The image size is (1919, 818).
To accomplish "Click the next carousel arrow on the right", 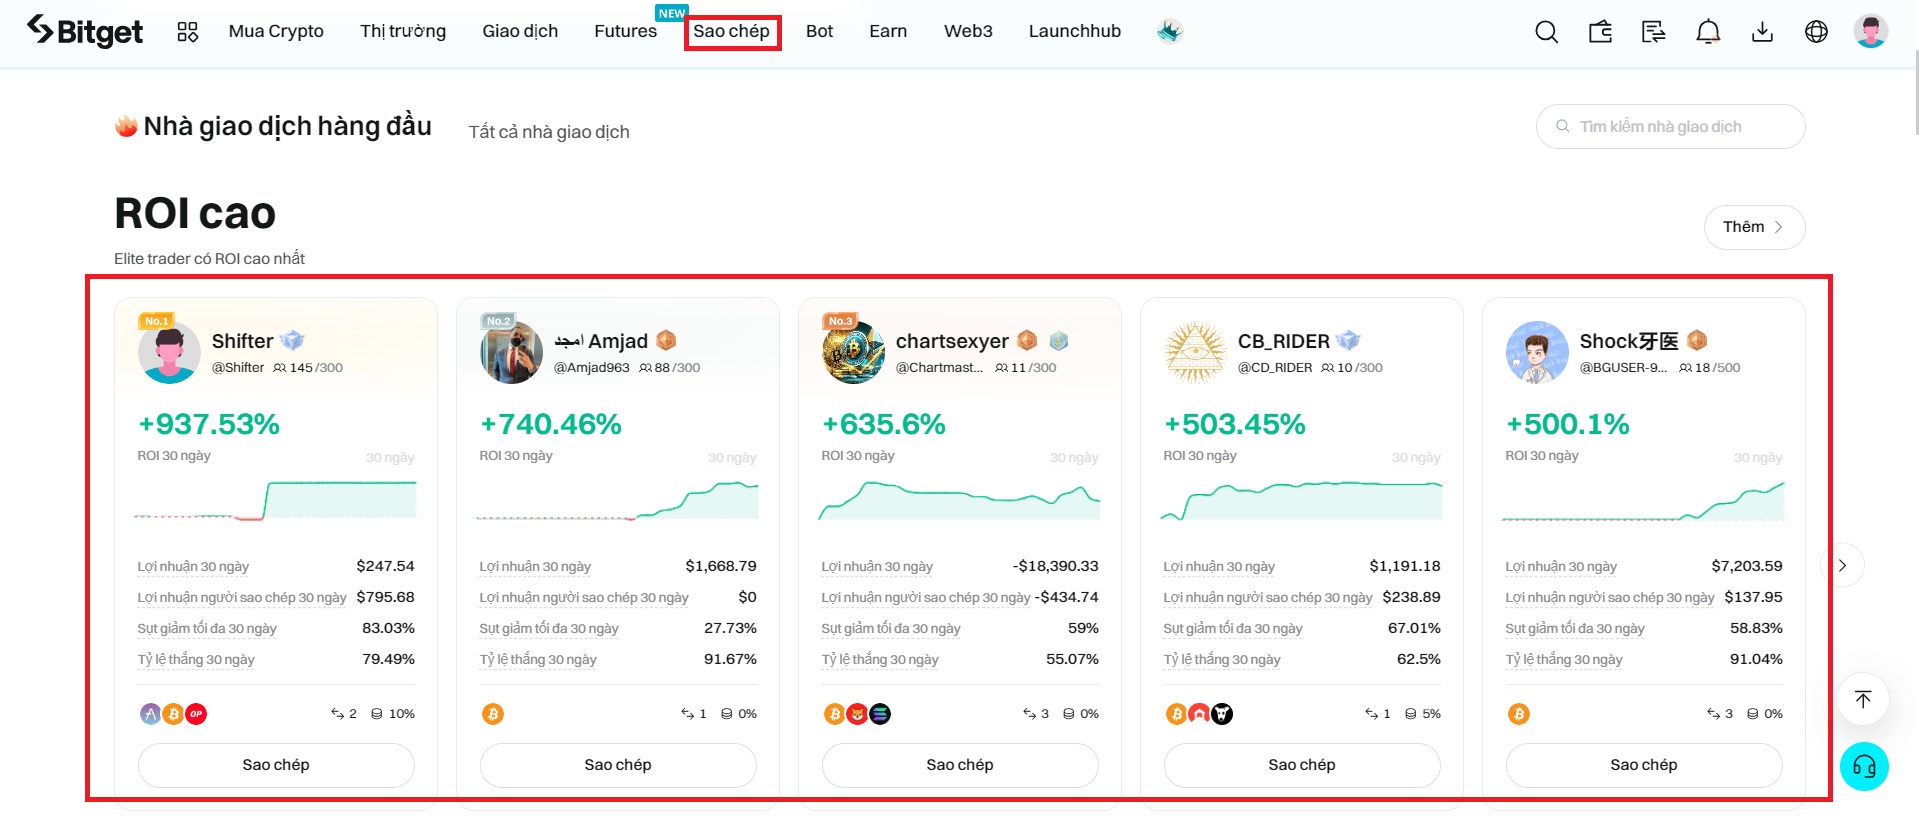I will point(1843,565).
